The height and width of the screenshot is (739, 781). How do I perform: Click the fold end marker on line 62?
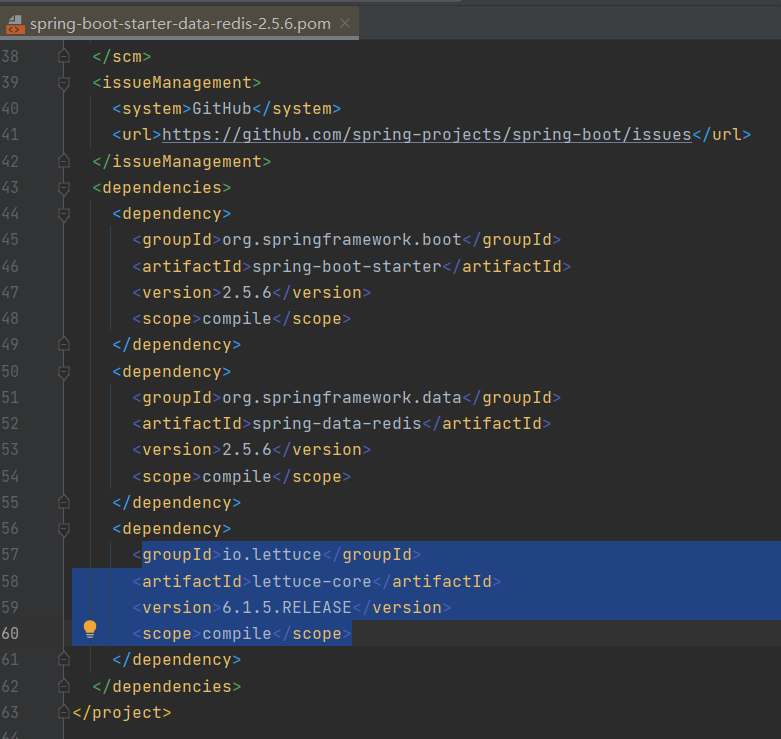coord(64,686)
